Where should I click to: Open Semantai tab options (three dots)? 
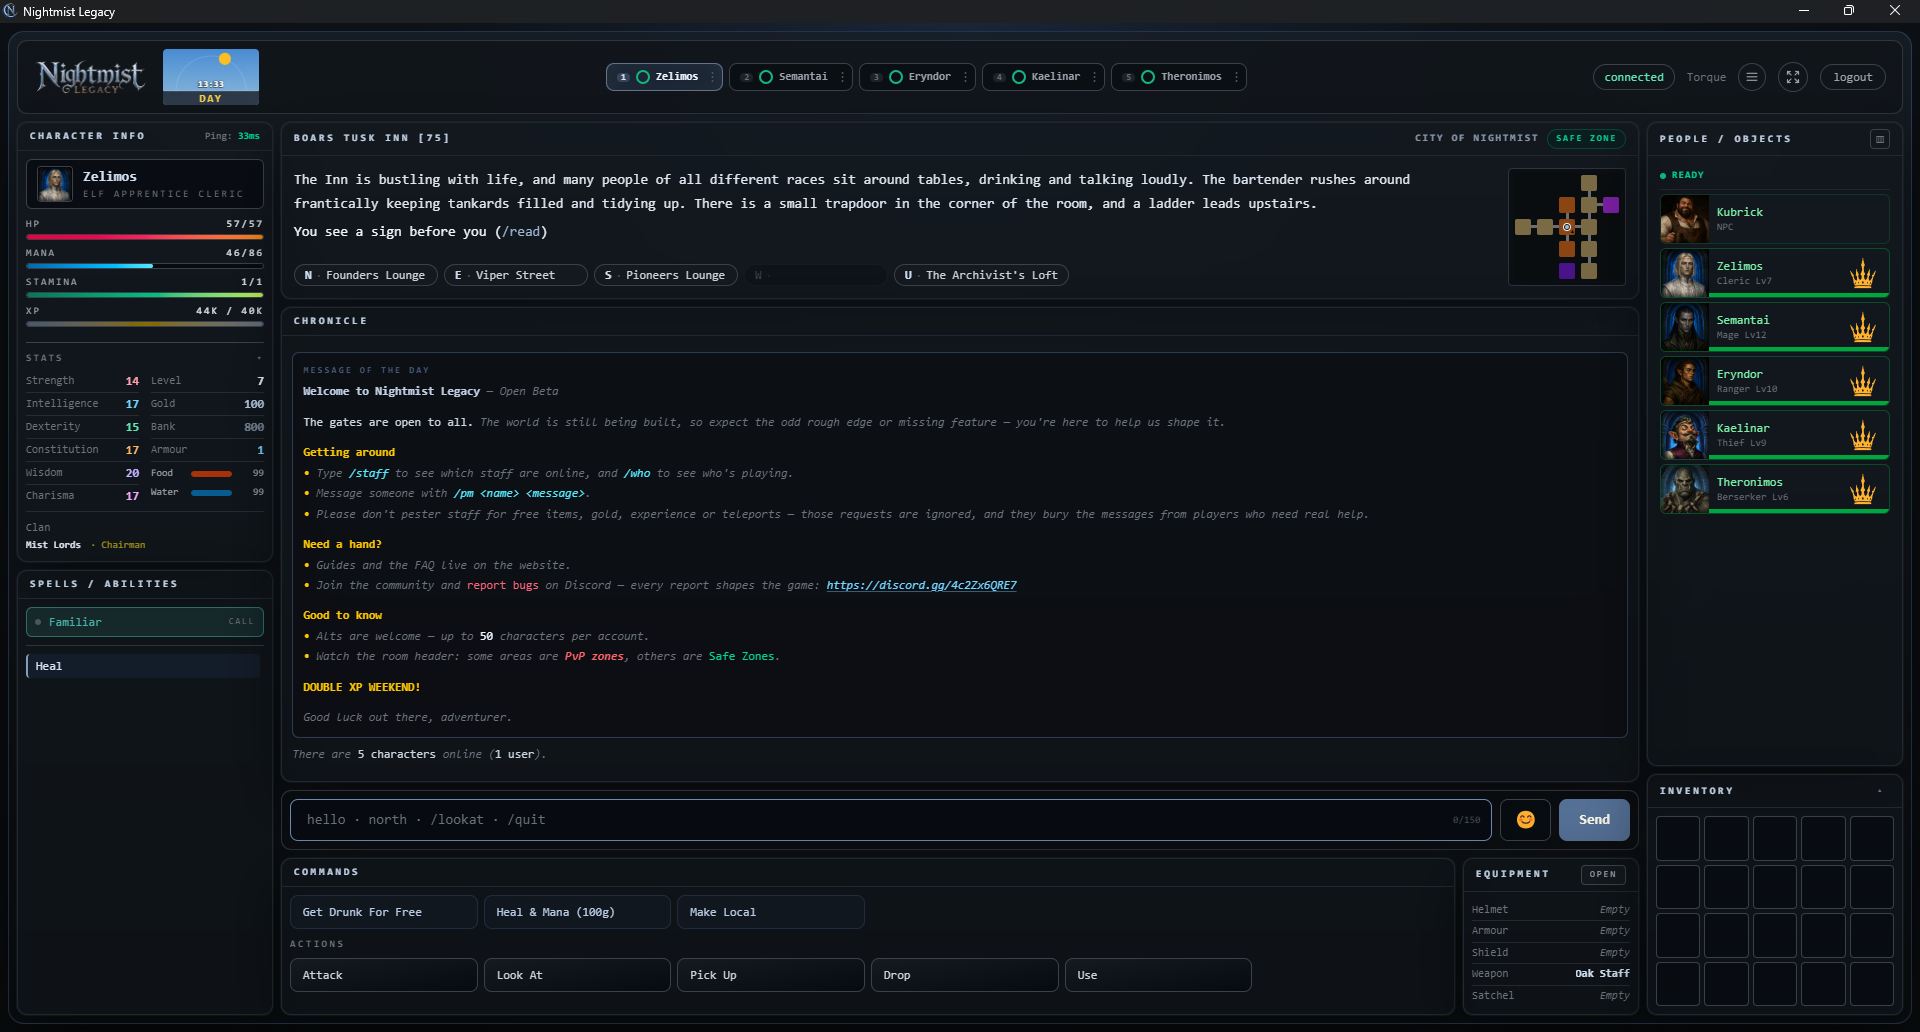(x=842, y=77)
